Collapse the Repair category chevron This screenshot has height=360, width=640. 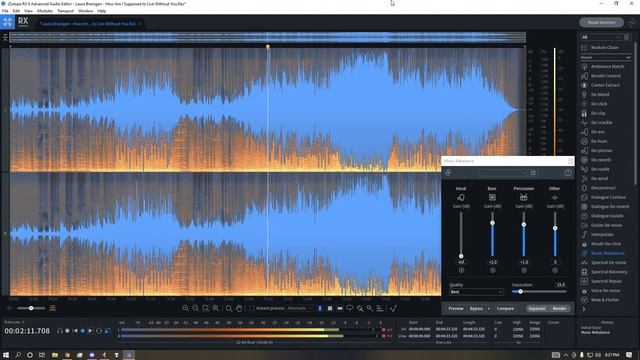628,58
